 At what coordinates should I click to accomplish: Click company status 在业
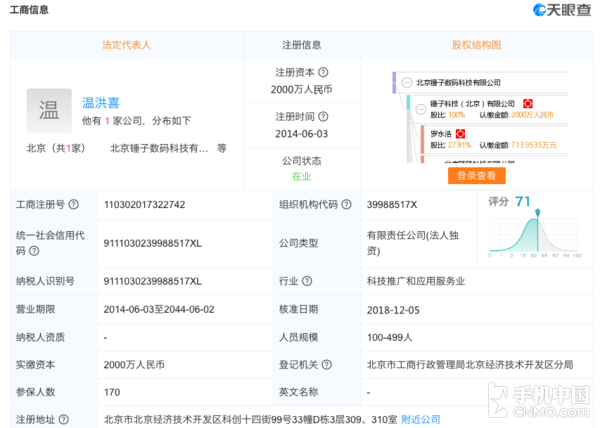coord(302,176)
